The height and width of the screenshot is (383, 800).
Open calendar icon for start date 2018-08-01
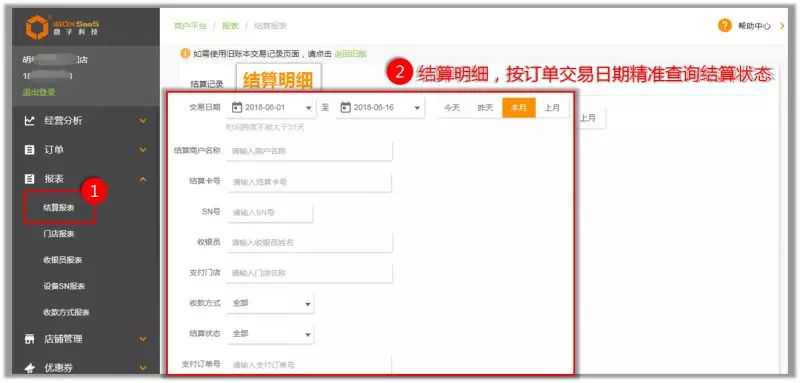point(236,108)
